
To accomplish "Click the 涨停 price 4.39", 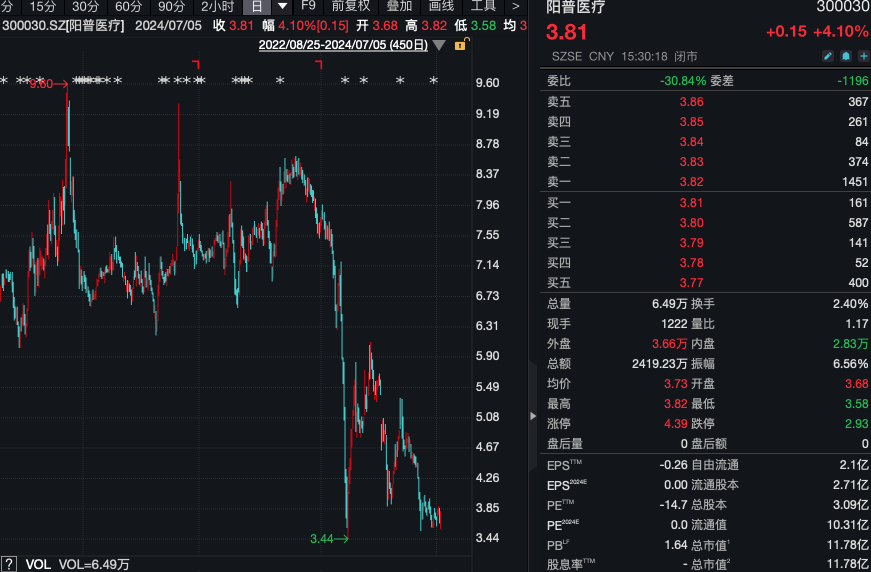I will pos(675,424).
